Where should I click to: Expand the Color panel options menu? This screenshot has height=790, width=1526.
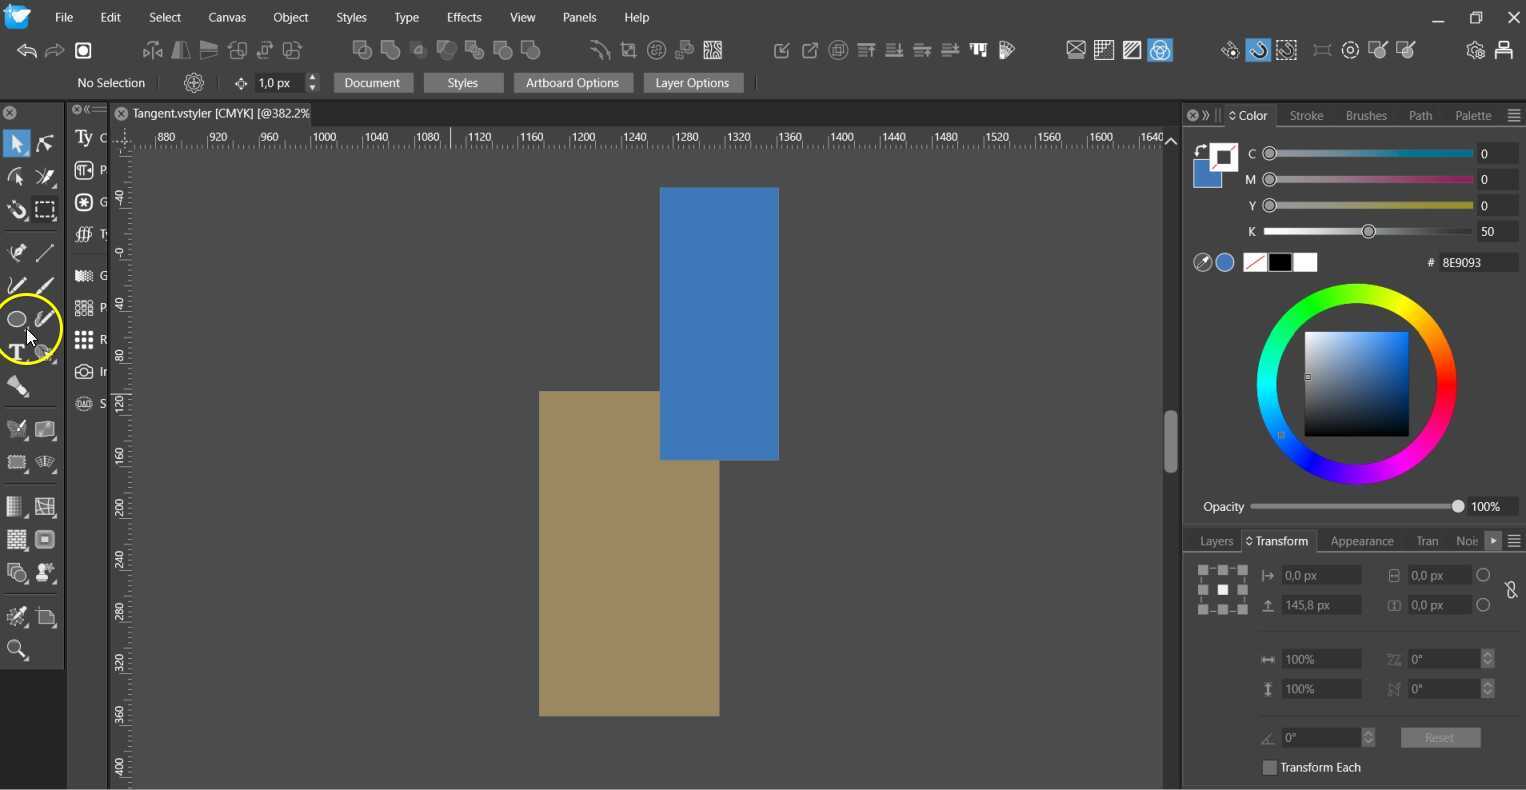coord(1513,116)
